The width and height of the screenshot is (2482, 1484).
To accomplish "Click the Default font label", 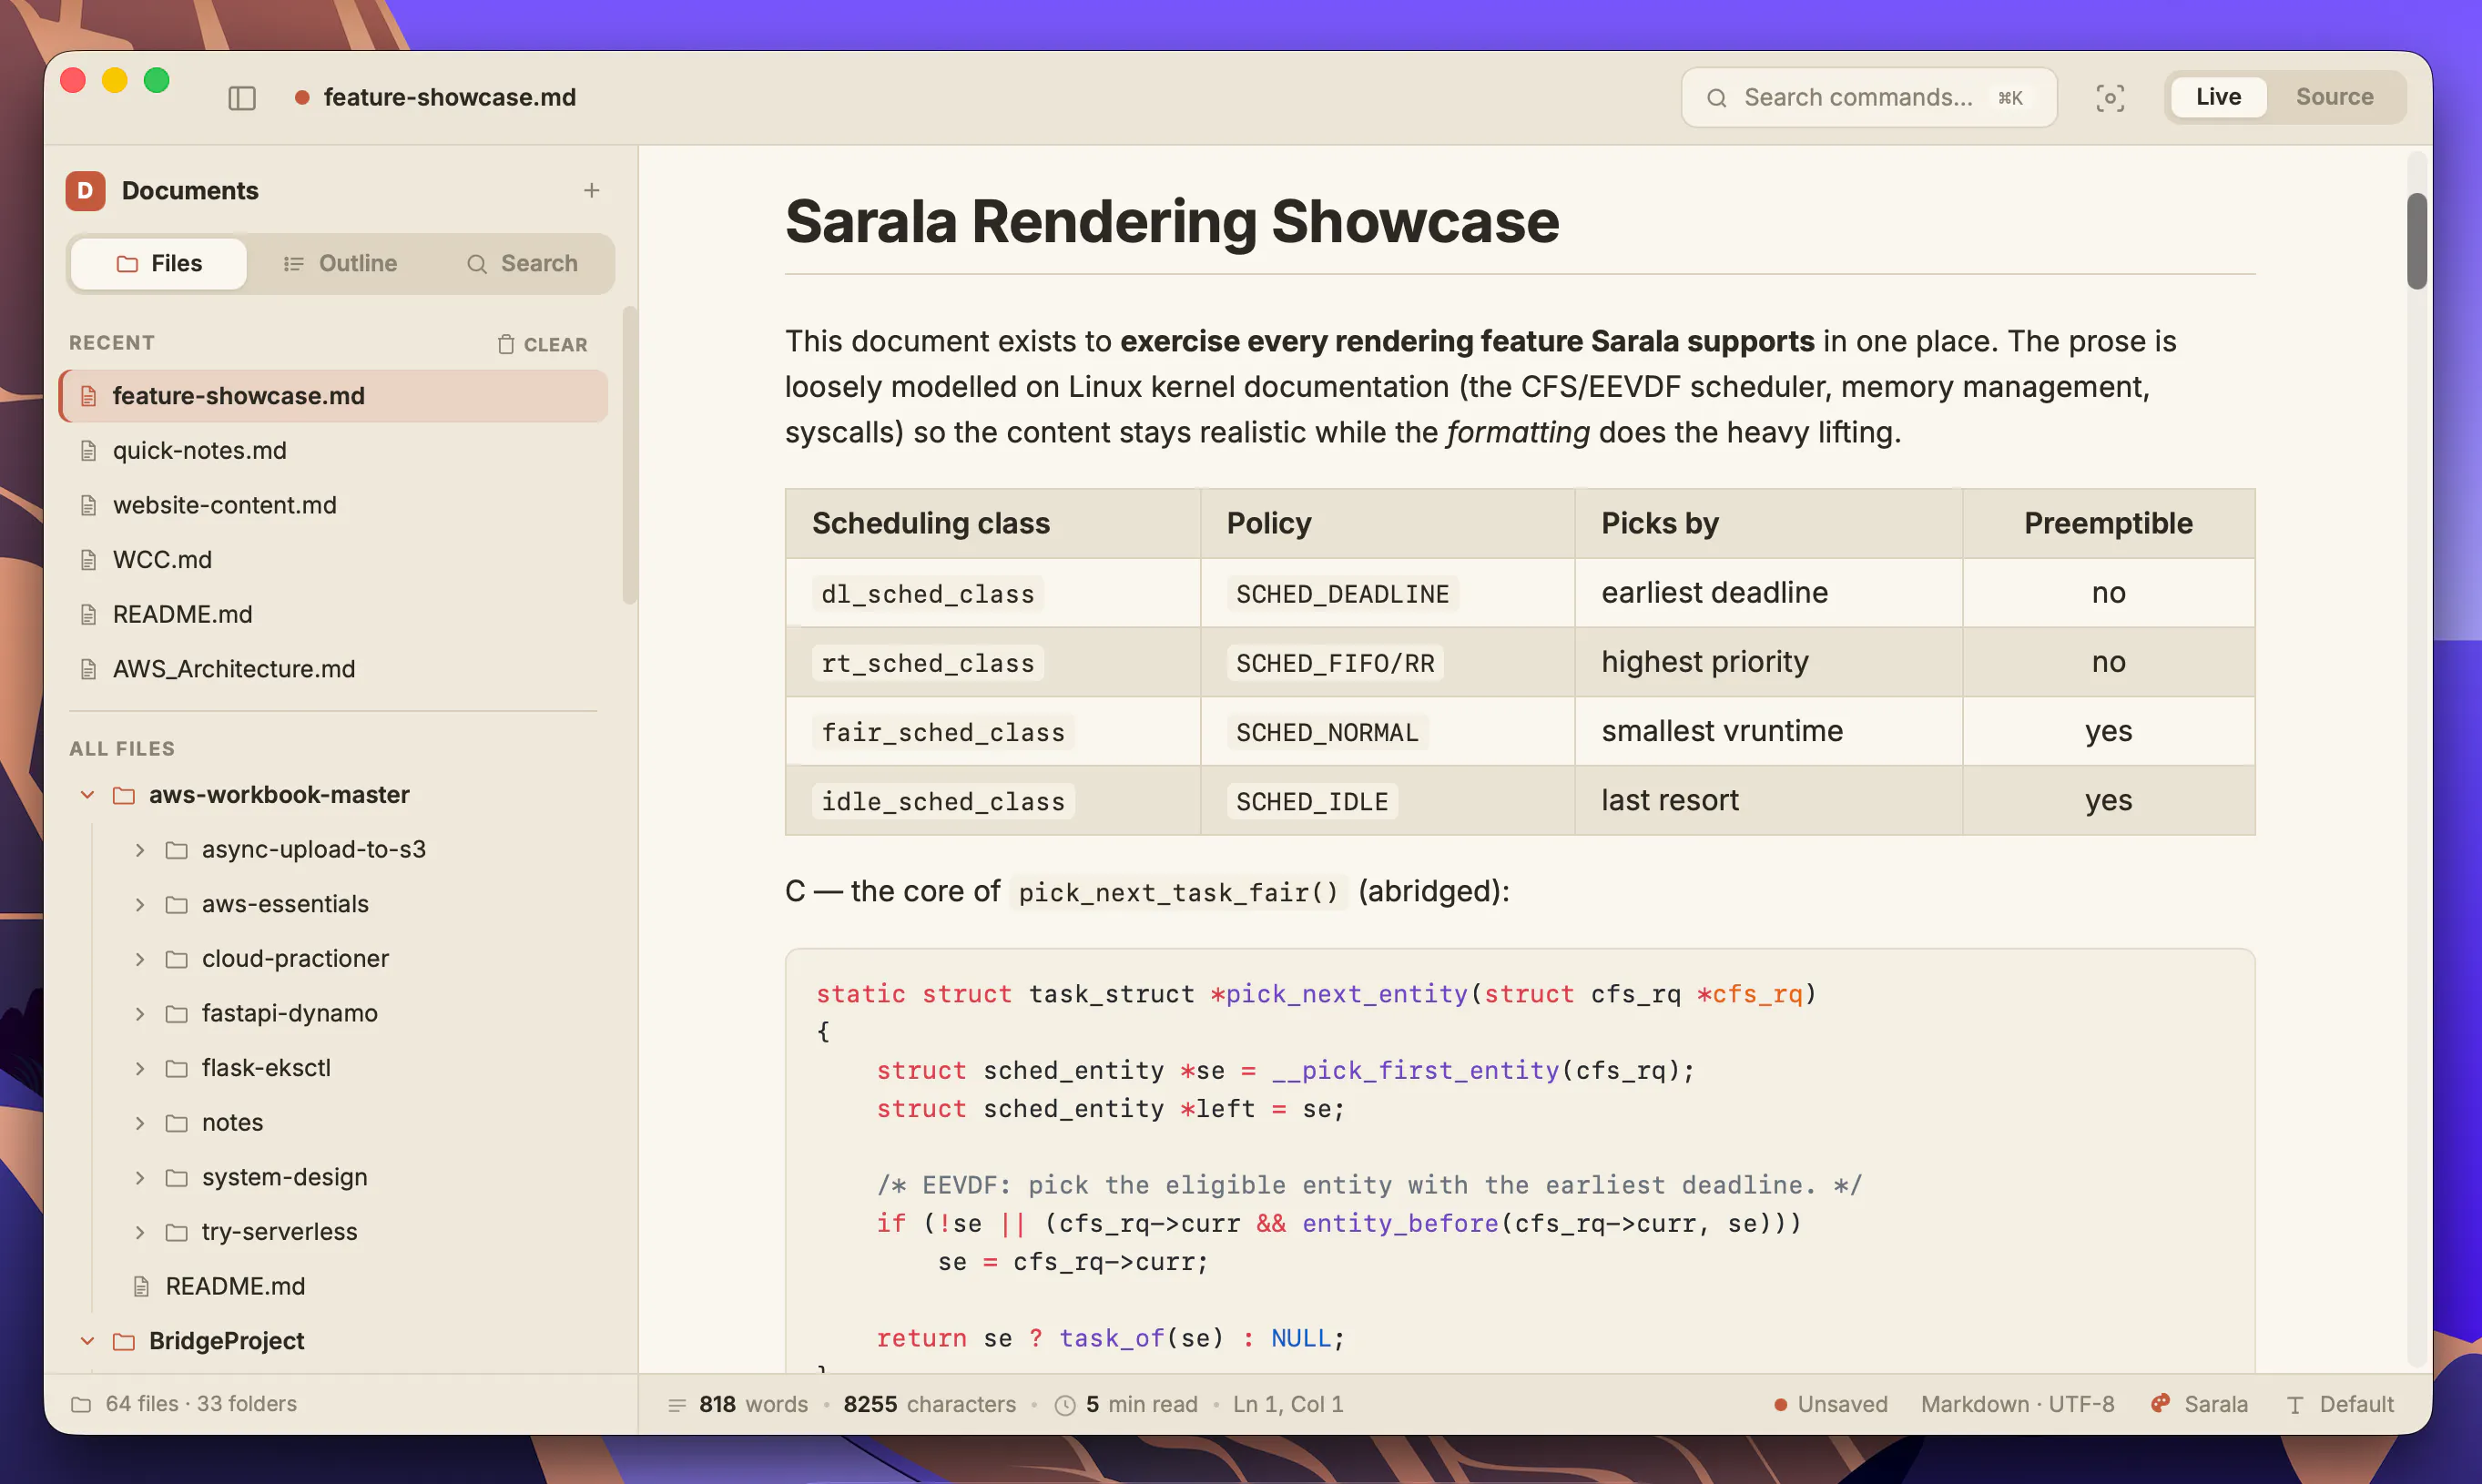I will (x=2356, y=1404).
